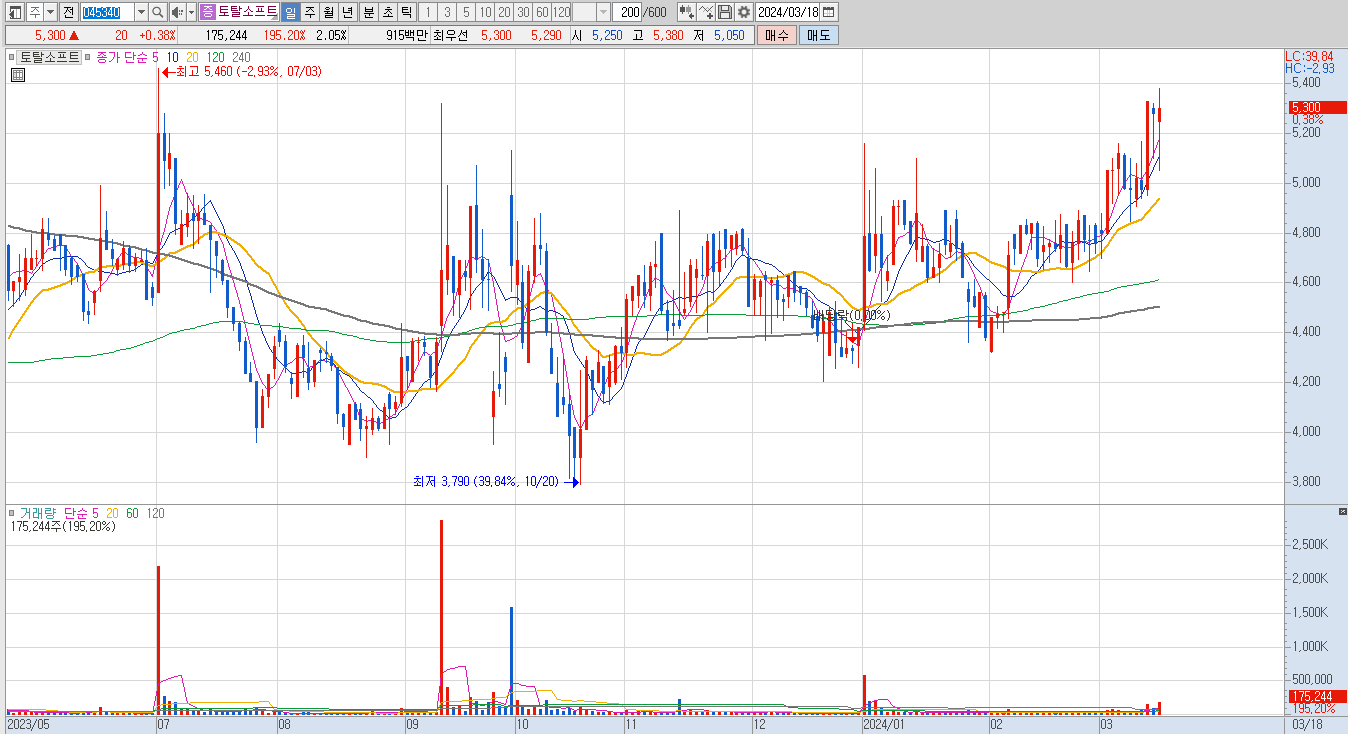The height and width of the screenshot is (734, 1348).
Task: Click the 2023/05 label on date axis
Action: [x=28, y=723]
